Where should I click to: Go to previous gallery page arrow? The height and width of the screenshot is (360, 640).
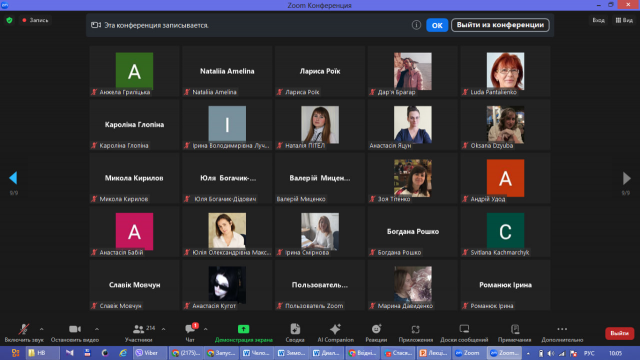tap(13, 178)
